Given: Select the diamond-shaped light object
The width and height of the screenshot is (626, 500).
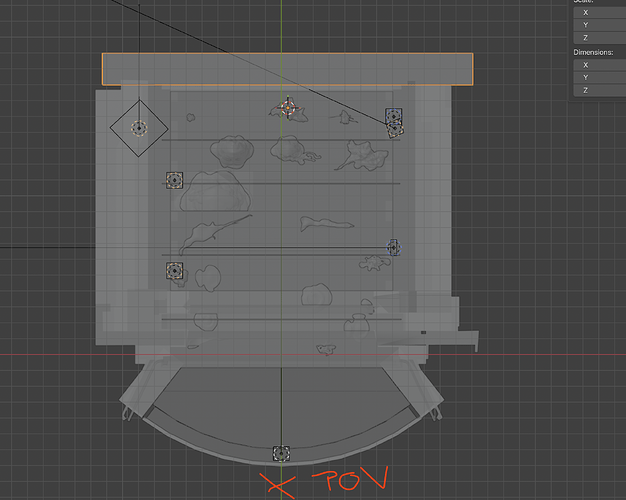Looking at the screenshot, I should (139, 128).
